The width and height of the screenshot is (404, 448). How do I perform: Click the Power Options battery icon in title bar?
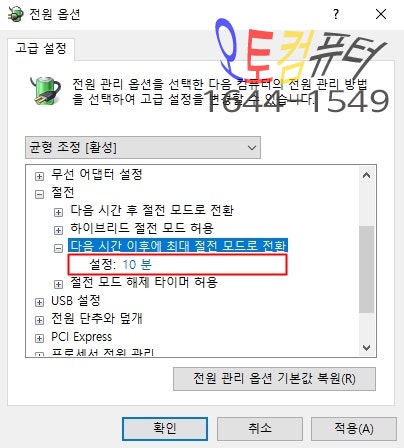pyautogui.click(x=16, y=14)
